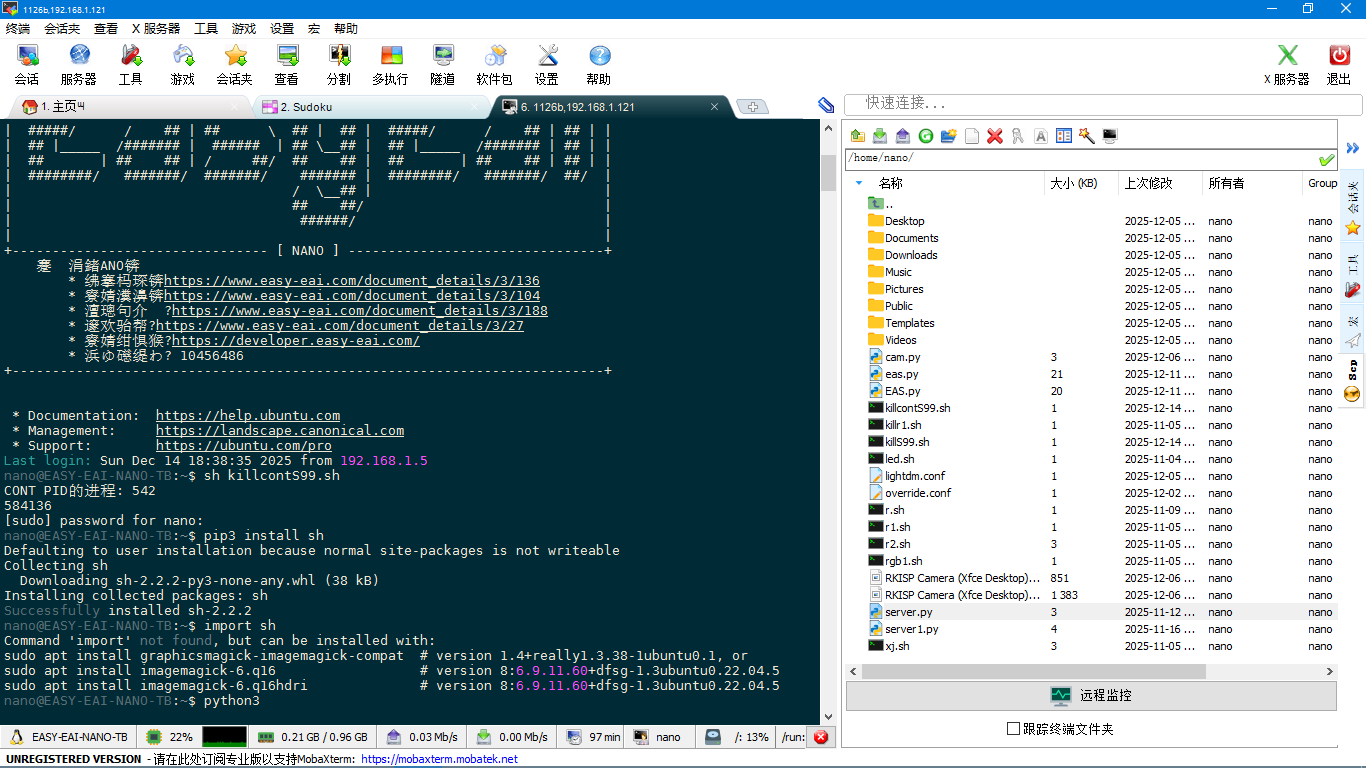Viewport: 1366px width, 768px height.
Task: Click the file list horizontal scrollbar
Action: pos(1033,672)
